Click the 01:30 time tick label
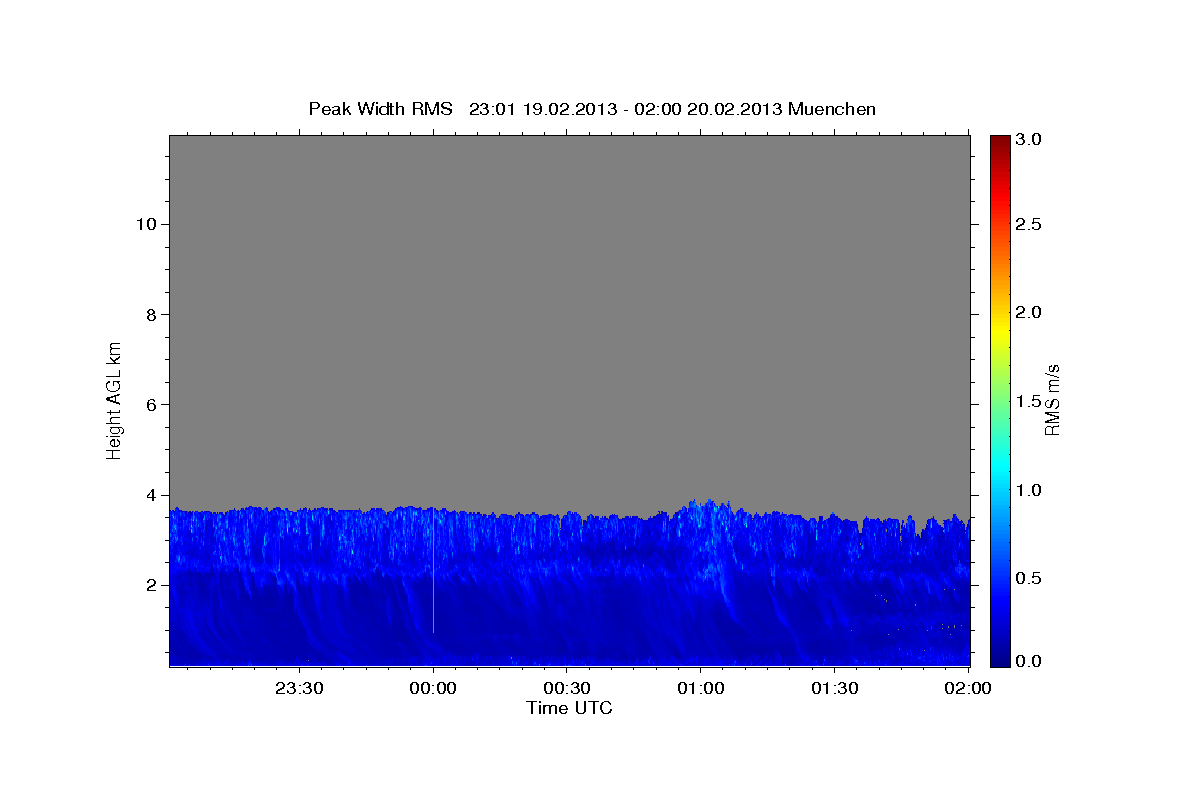This screenshot has width=1200, height=800. 834,689
